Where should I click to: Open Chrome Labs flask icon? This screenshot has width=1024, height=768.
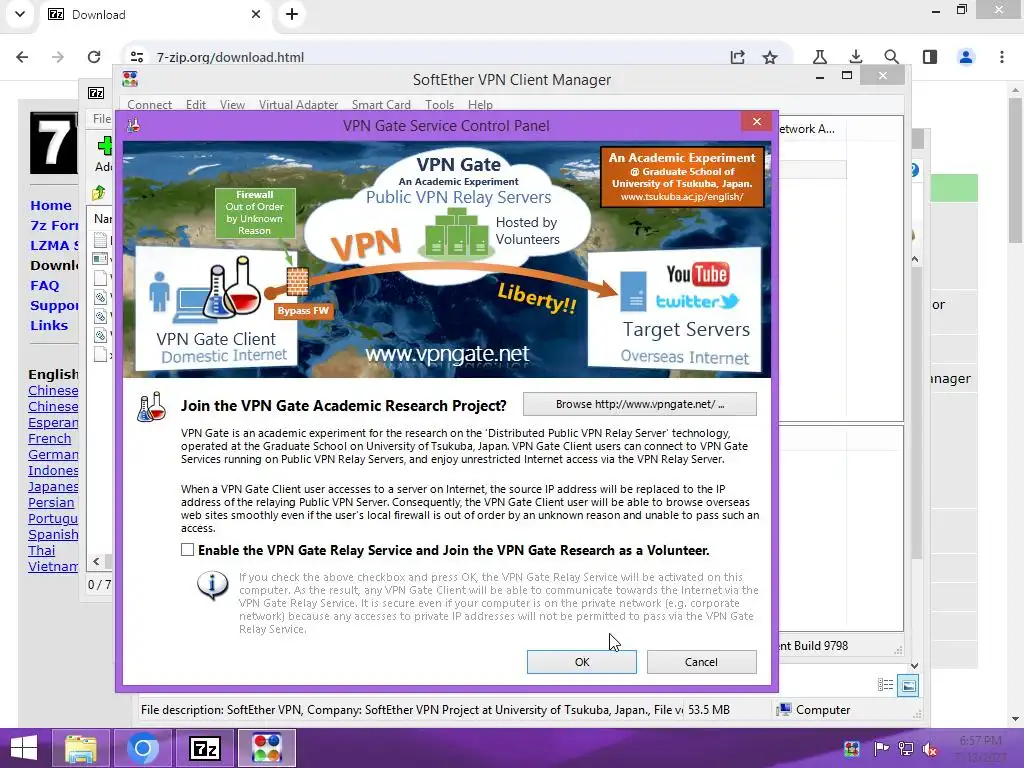point(820,57)
